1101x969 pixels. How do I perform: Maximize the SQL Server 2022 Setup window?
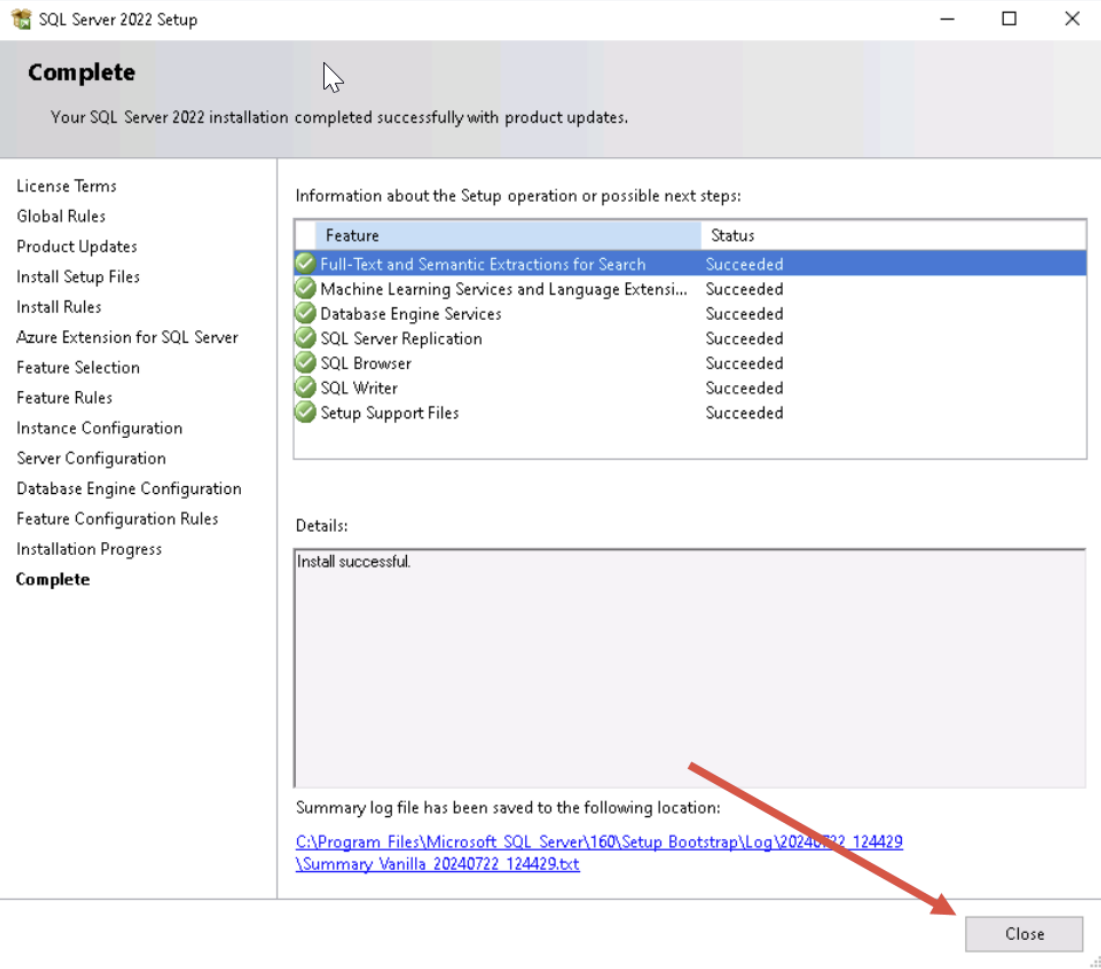[x=1009, y=19]
